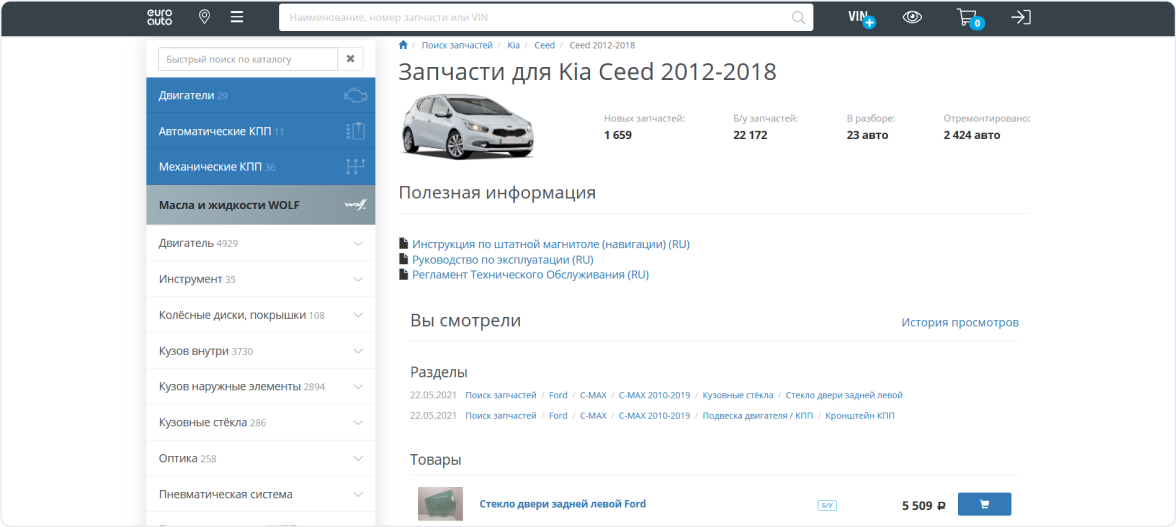Open the hamburger menu
This screenshot has height=527, width=1176.
(x=237, y=17)
